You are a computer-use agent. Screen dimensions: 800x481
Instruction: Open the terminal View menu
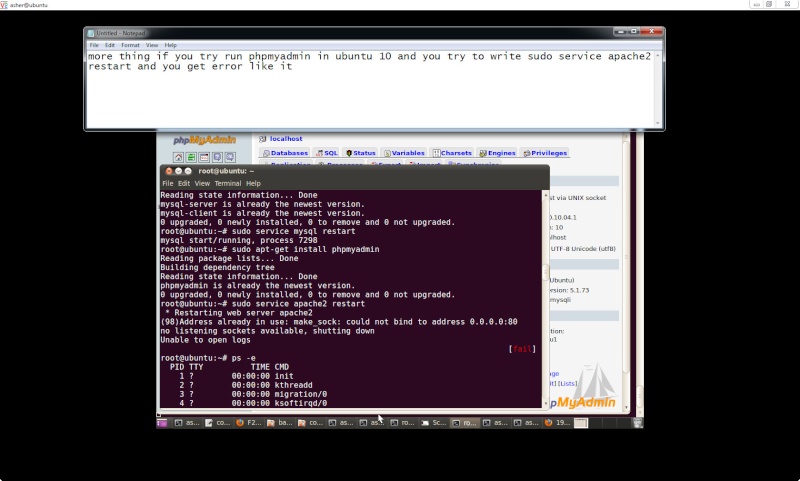click(202, 184)
